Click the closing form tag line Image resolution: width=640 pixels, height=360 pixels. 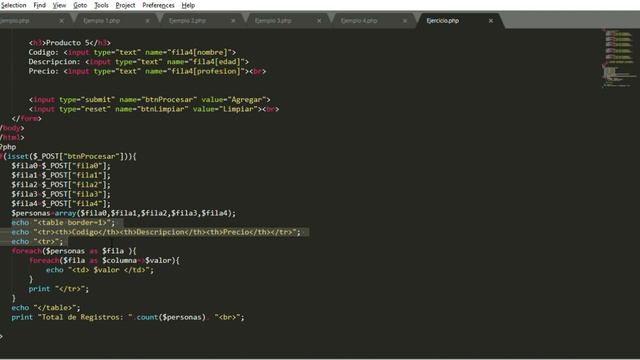click(x=27, y=118)
